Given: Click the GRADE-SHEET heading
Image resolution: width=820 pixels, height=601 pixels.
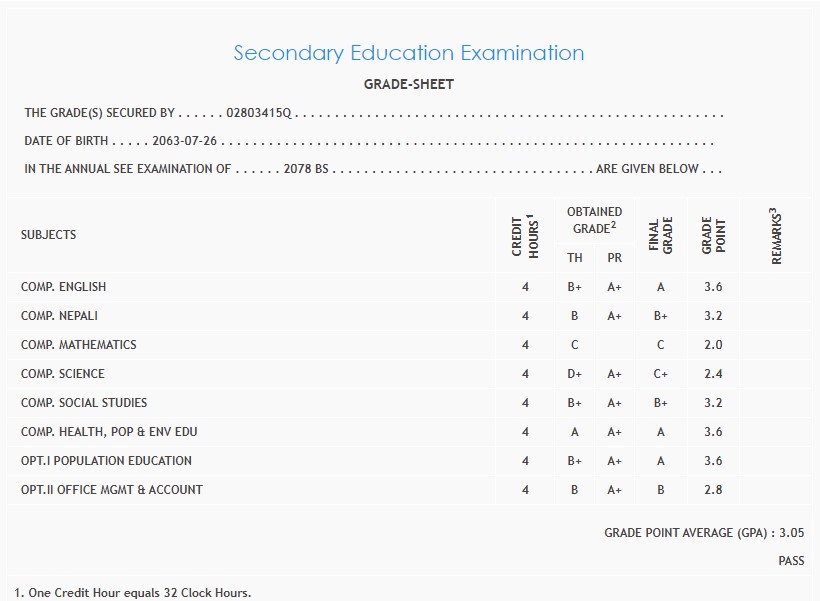Looking at the screenshot, I should 408,85.
